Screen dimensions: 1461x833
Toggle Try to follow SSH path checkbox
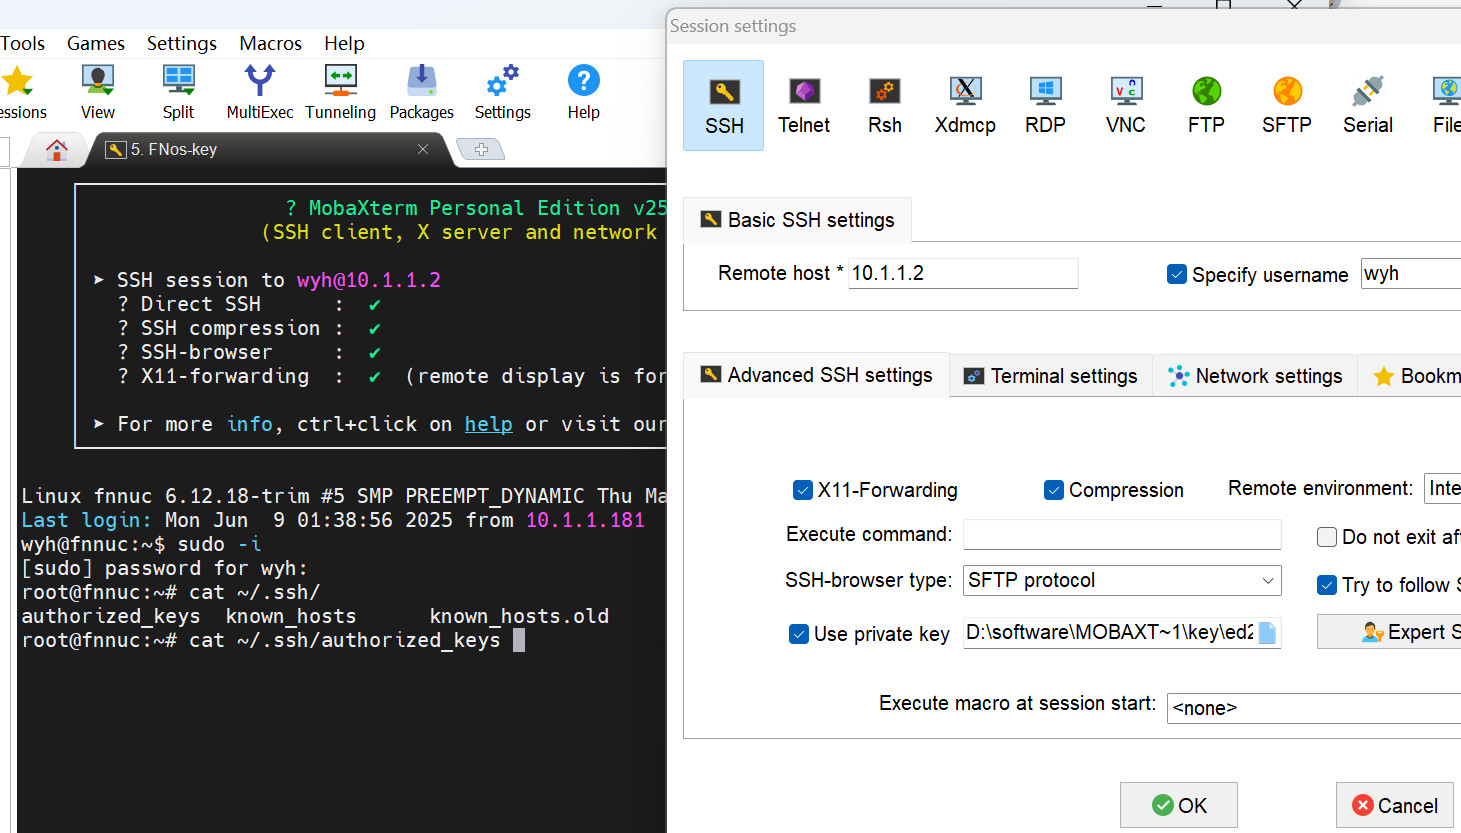click(1327, 585)
